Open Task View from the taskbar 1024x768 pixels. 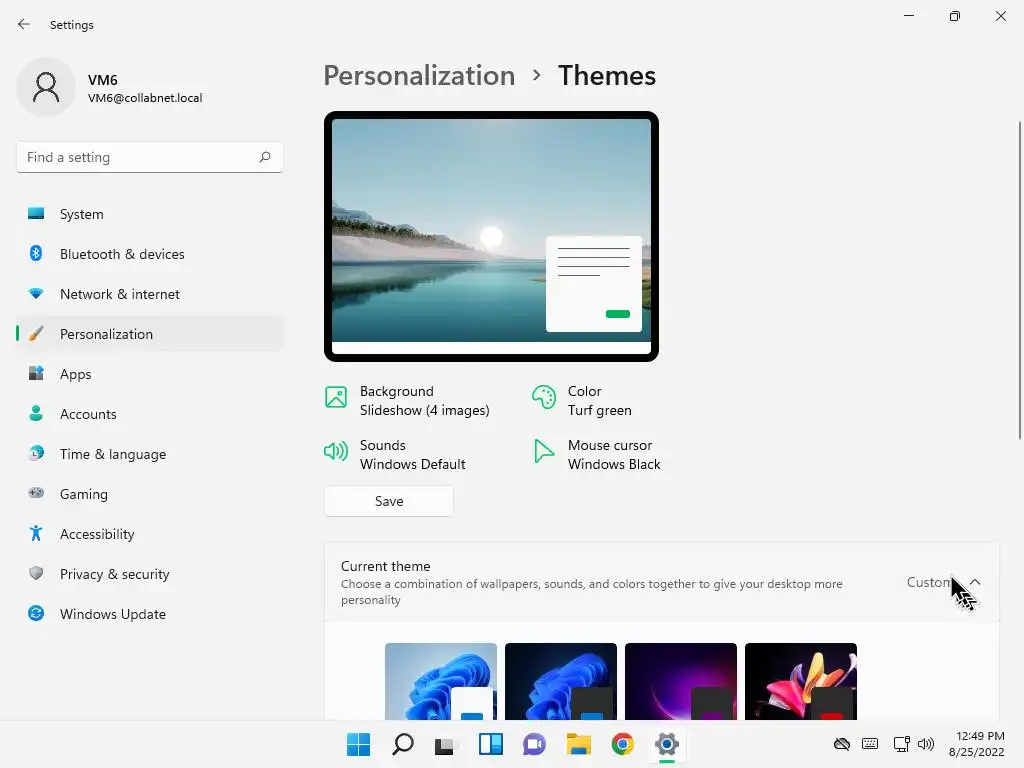point(447,744)
